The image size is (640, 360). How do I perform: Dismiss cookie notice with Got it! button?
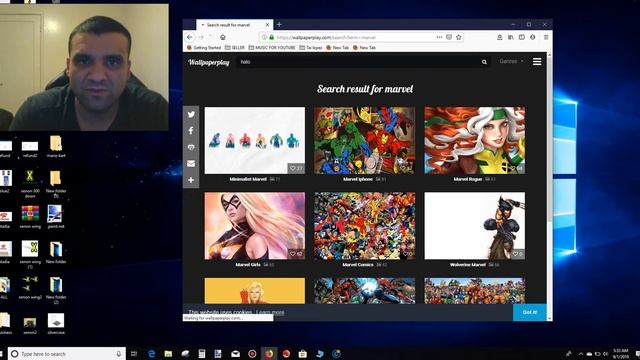click(x=530, y=312)
